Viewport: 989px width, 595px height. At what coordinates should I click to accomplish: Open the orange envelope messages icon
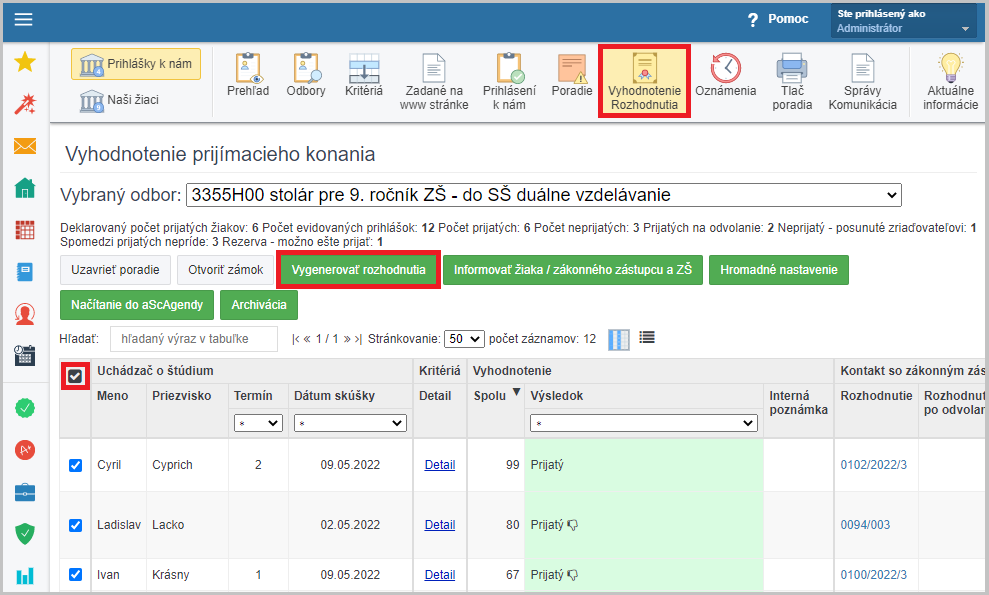(25, 146)
